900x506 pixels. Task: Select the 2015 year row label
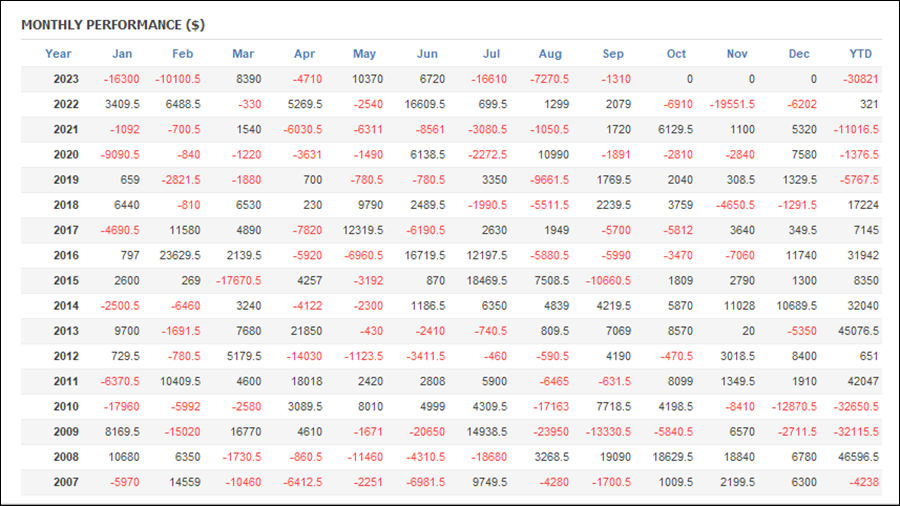[66, 281]
